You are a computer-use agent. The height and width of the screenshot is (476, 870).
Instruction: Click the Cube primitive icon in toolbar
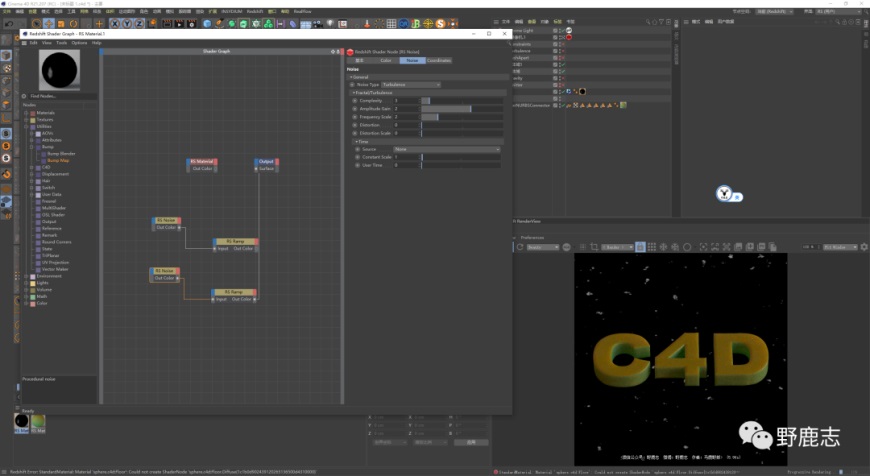click(x=207, y=24)
